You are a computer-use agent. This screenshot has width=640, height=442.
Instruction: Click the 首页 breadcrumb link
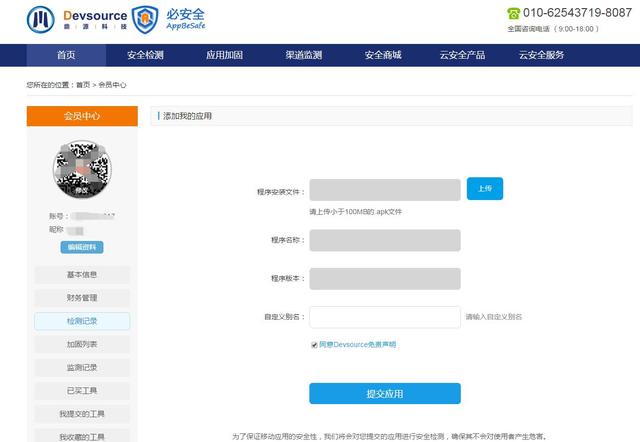[x=82, y=85]
